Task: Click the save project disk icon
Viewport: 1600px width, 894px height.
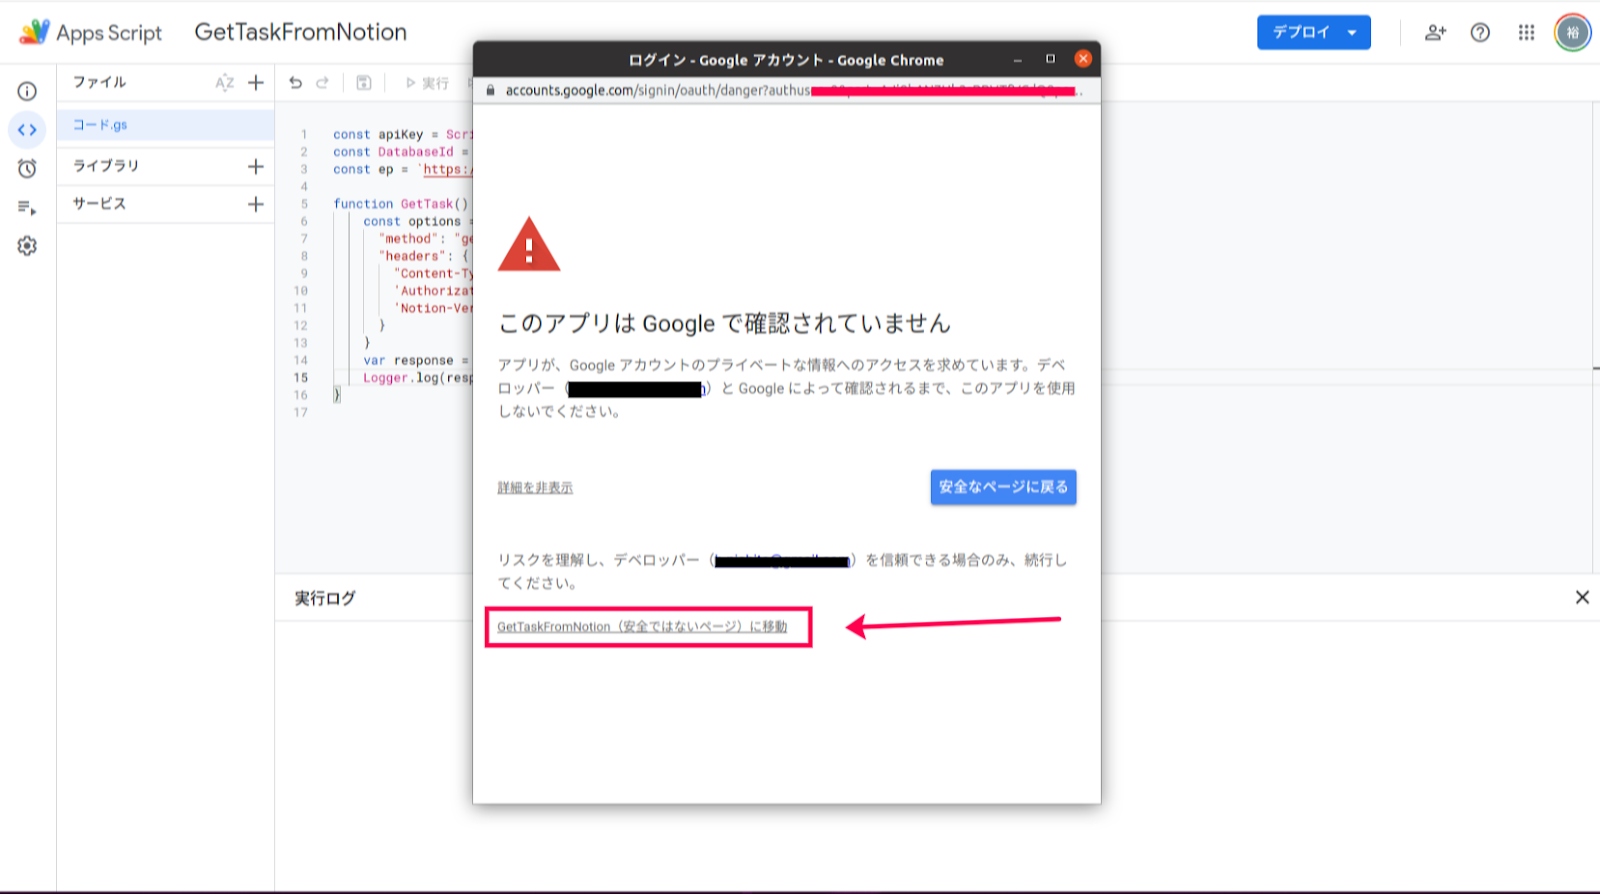Action: (x=364, y=83)
